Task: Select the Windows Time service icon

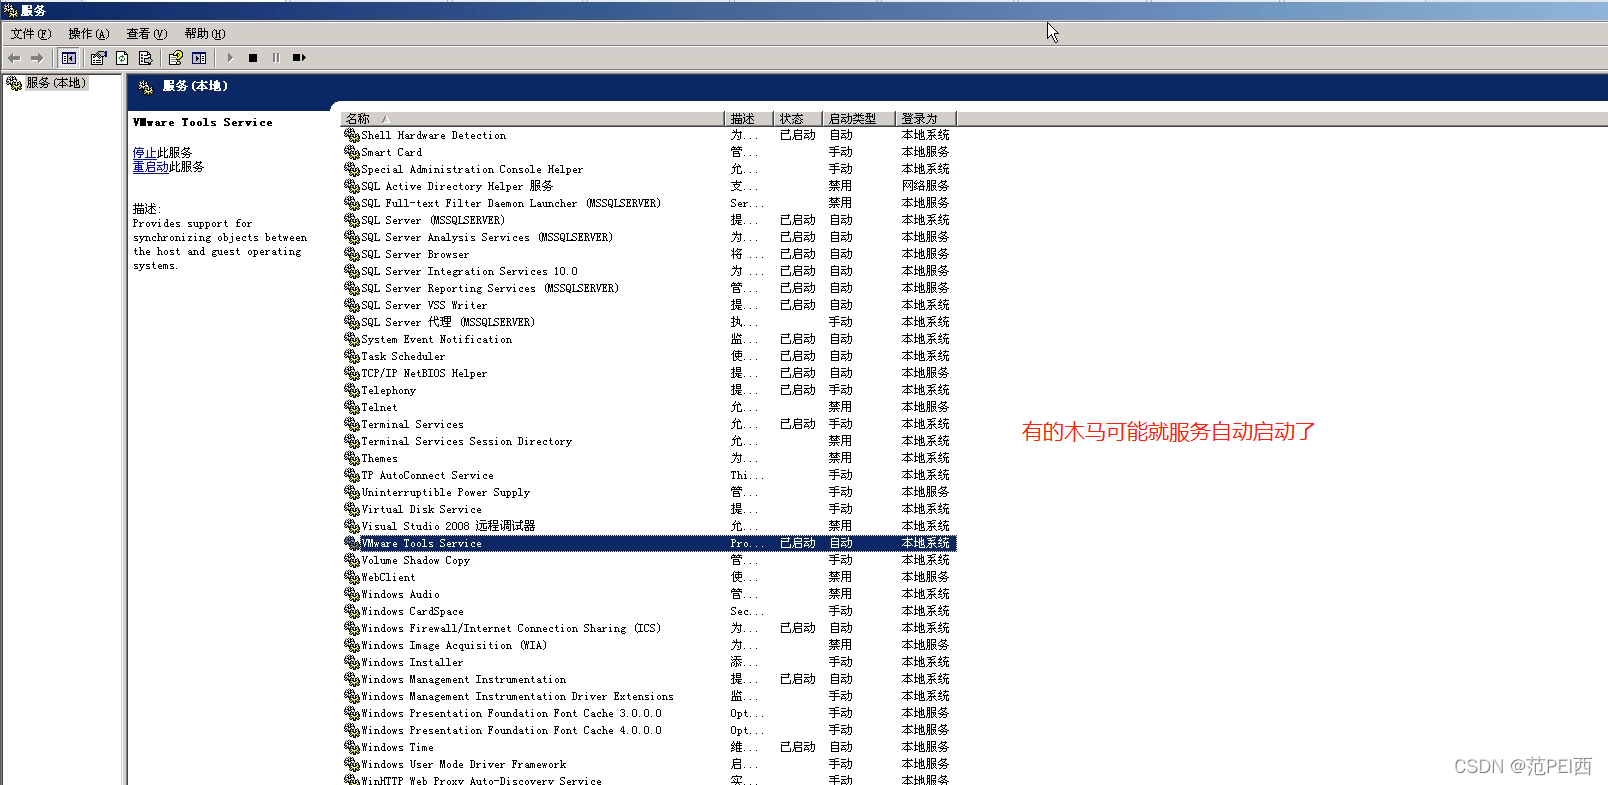Action: (352, 747)
